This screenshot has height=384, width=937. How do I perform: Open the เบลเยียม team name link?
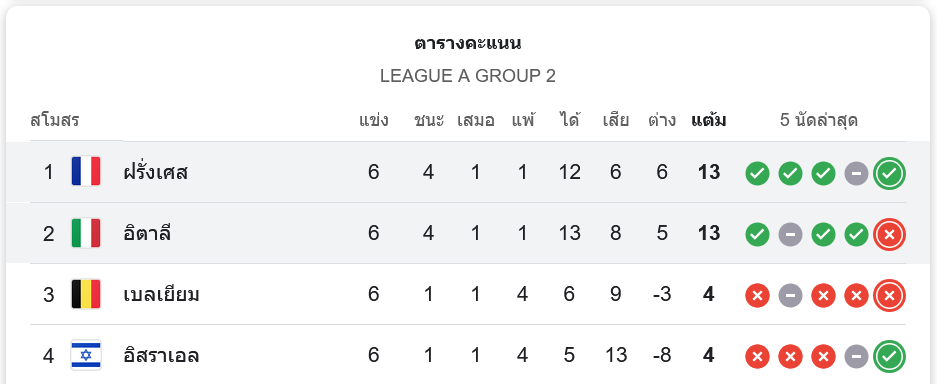pyautogui.click(x=161, y=295)
